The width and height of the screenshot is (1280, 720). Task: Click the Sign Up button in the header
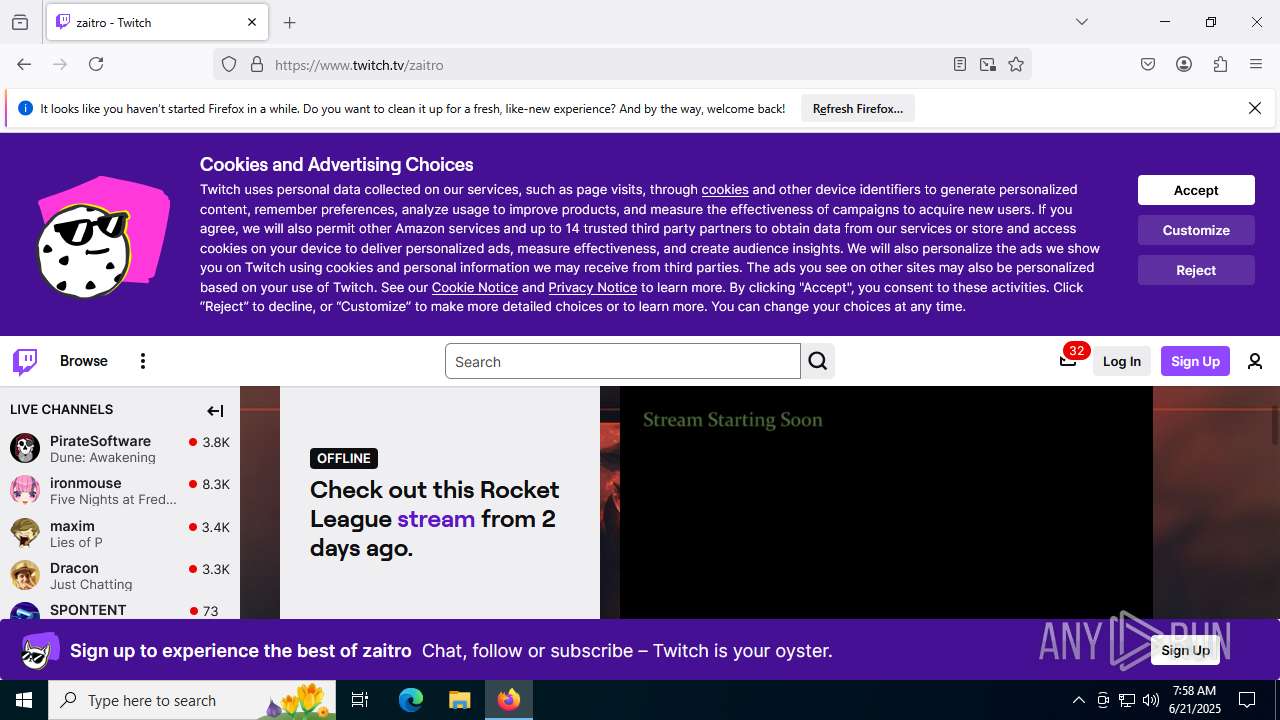click(1195, 361)
